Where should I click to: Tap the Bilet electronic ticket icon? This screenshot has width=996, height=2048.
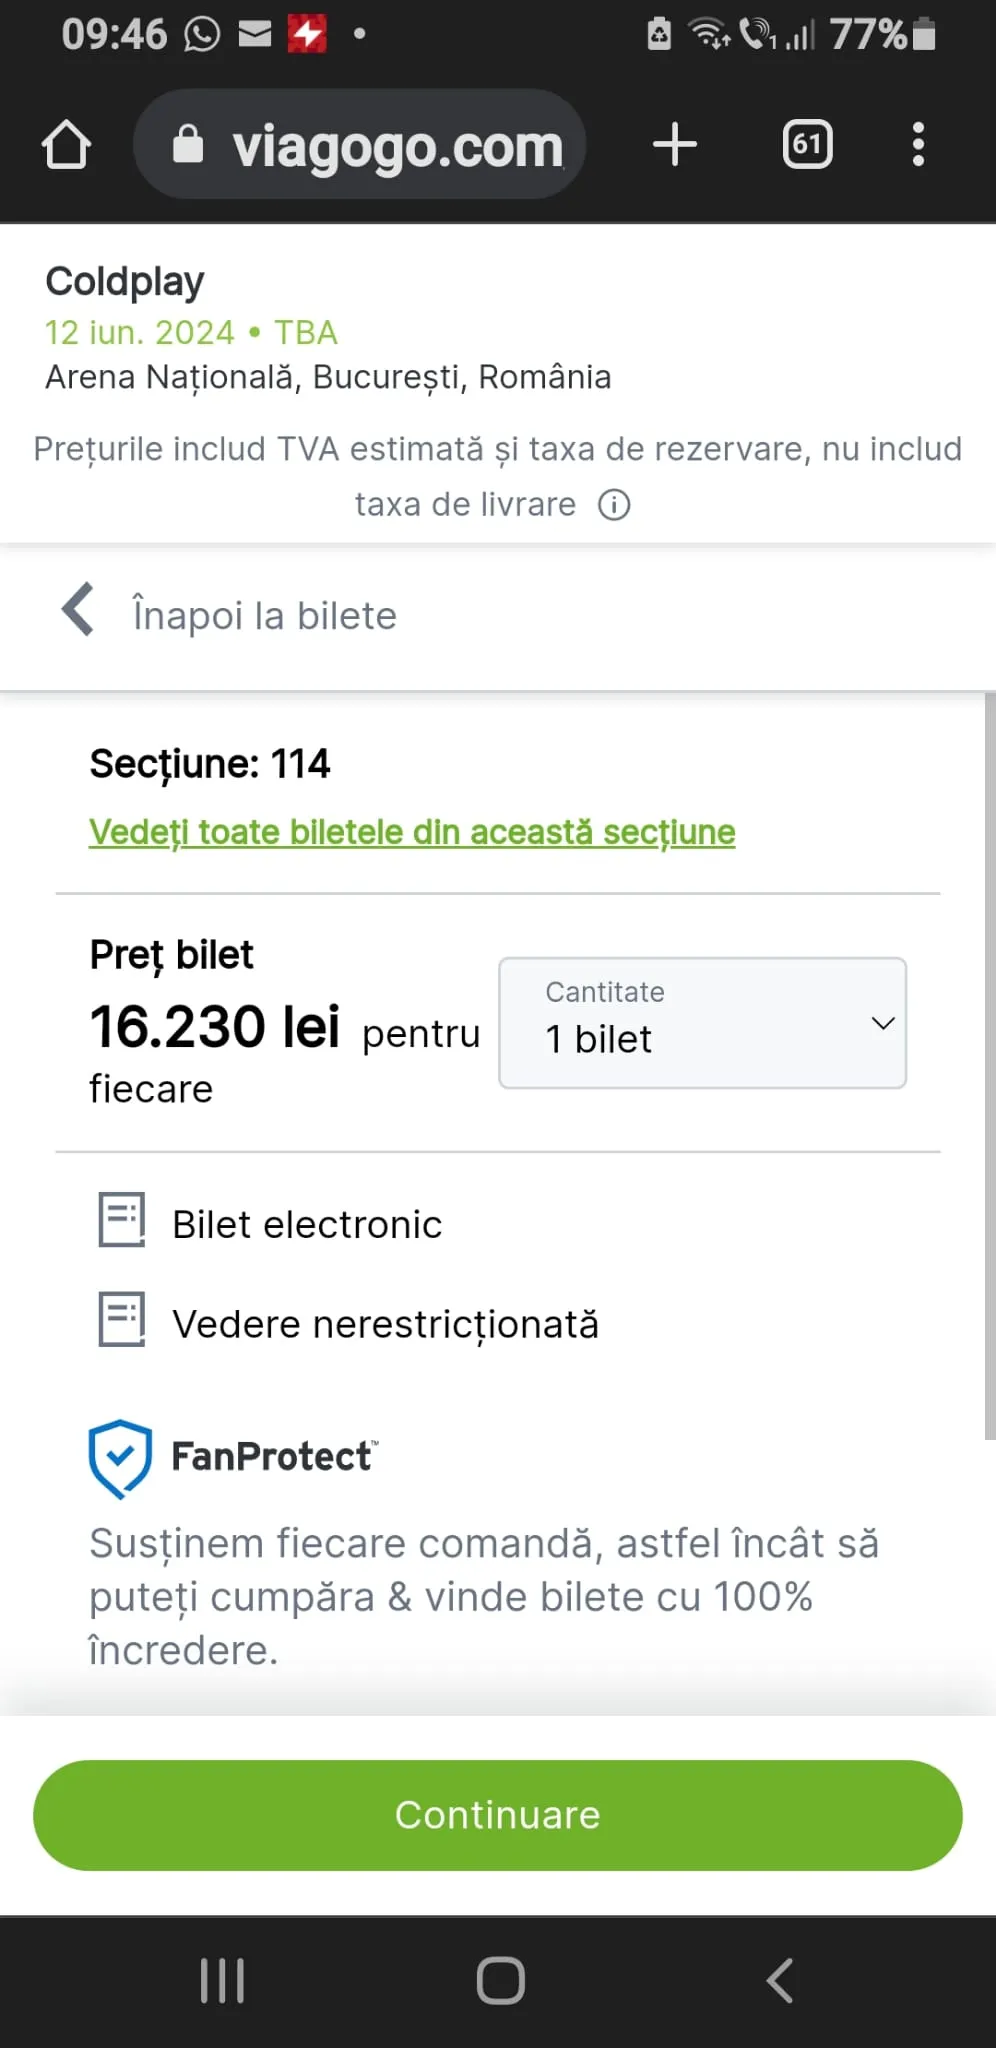point(122,1220)
